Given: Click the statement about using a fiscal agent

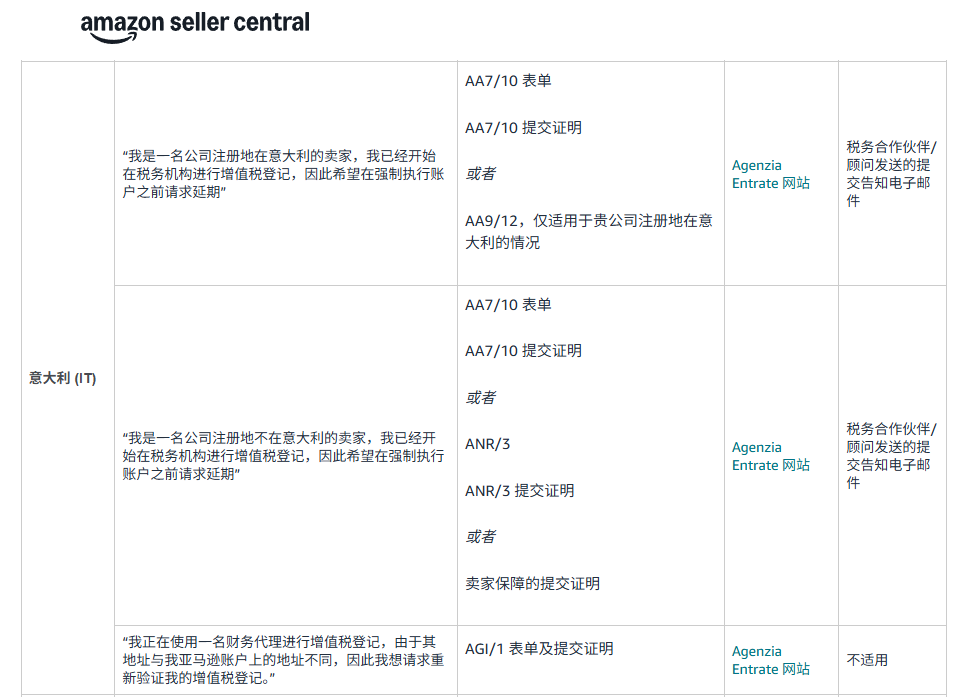Looking at the screenshot, I should pyautogui.click(x=283, y=660).
